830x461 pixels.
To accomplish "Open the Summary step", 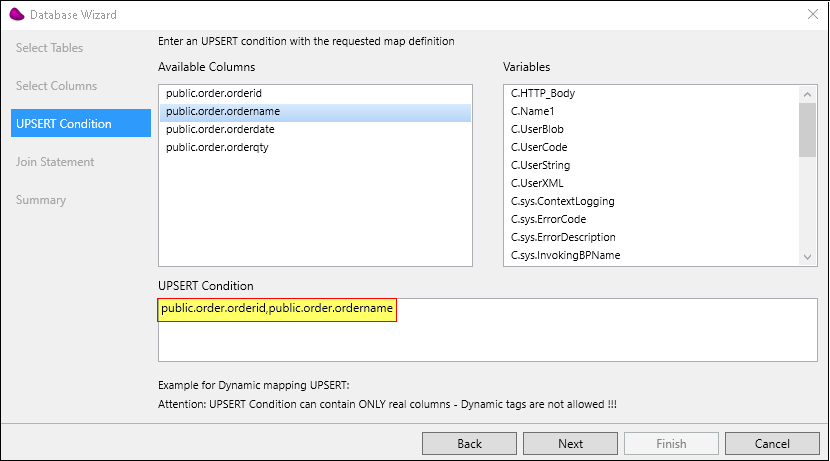I will pyautogui.click(x=41, y=200).
